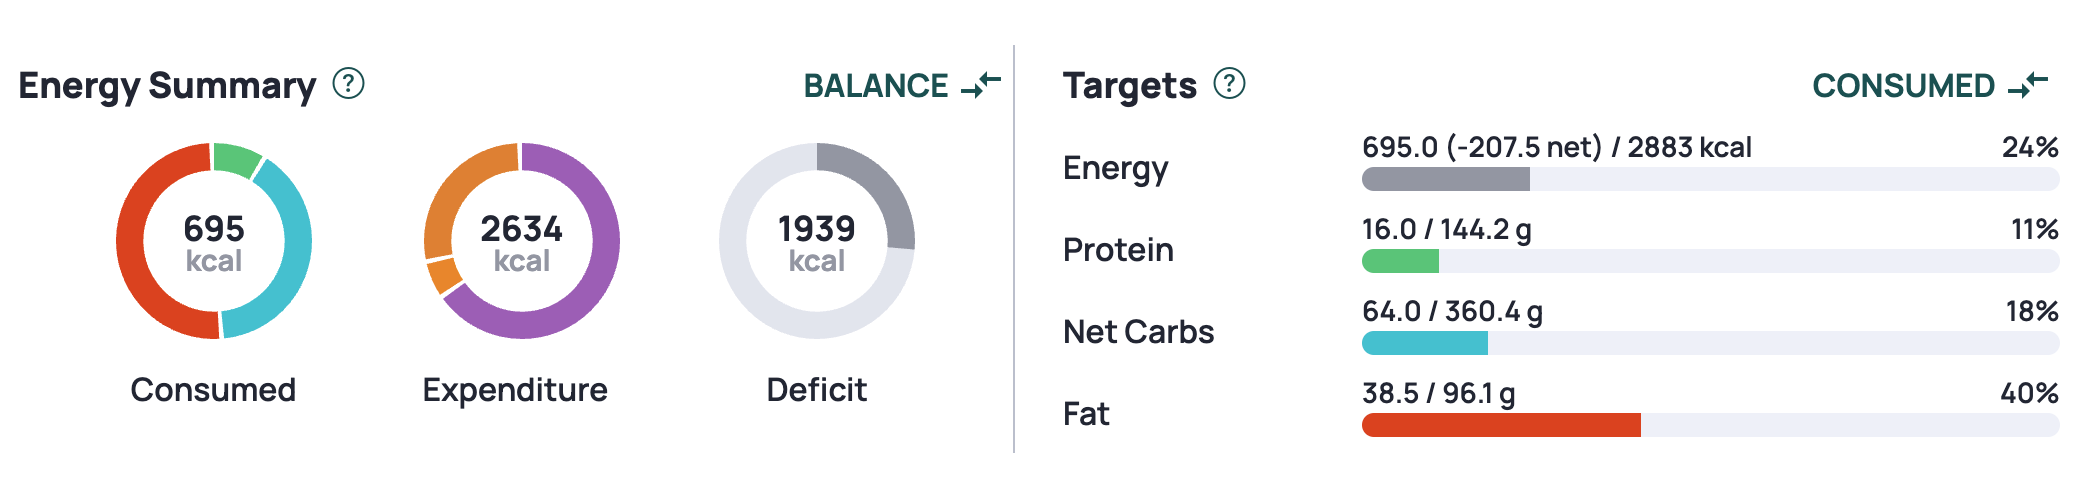Select the Deficit donut chart
This screenshot has width=2094, height=478.
(x=817, y=241)
